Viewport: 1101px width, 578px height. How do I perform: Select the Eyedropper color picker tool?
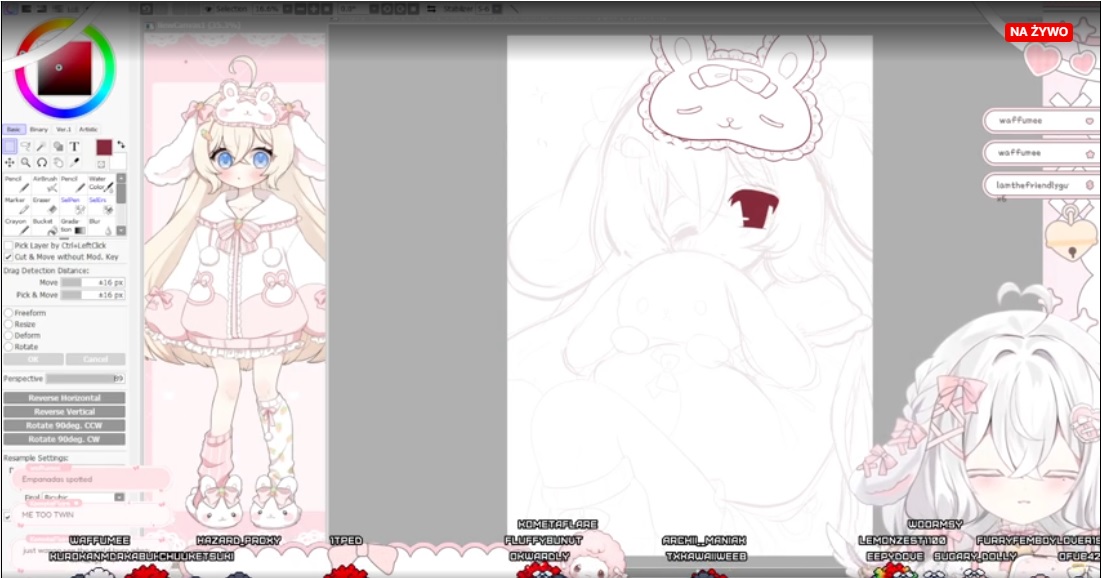click(74, 162)
